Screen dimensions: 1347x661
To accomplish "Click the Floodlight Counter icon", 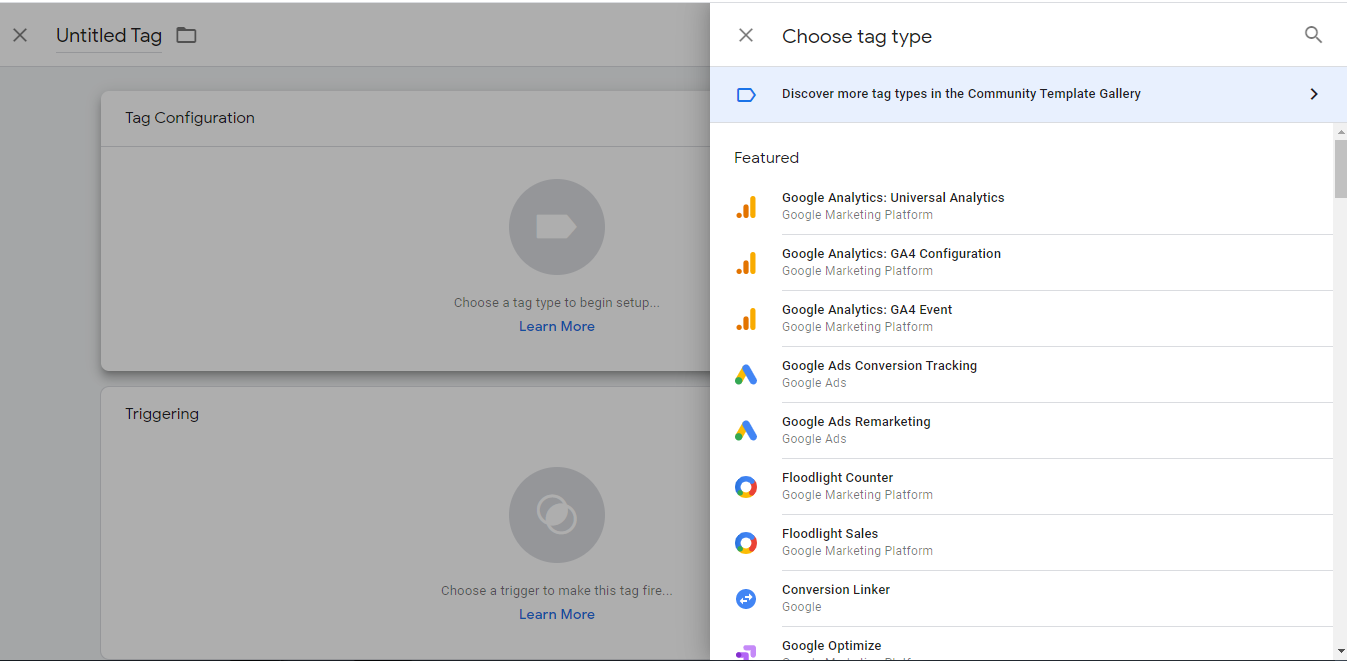I will tap(746, 487).
